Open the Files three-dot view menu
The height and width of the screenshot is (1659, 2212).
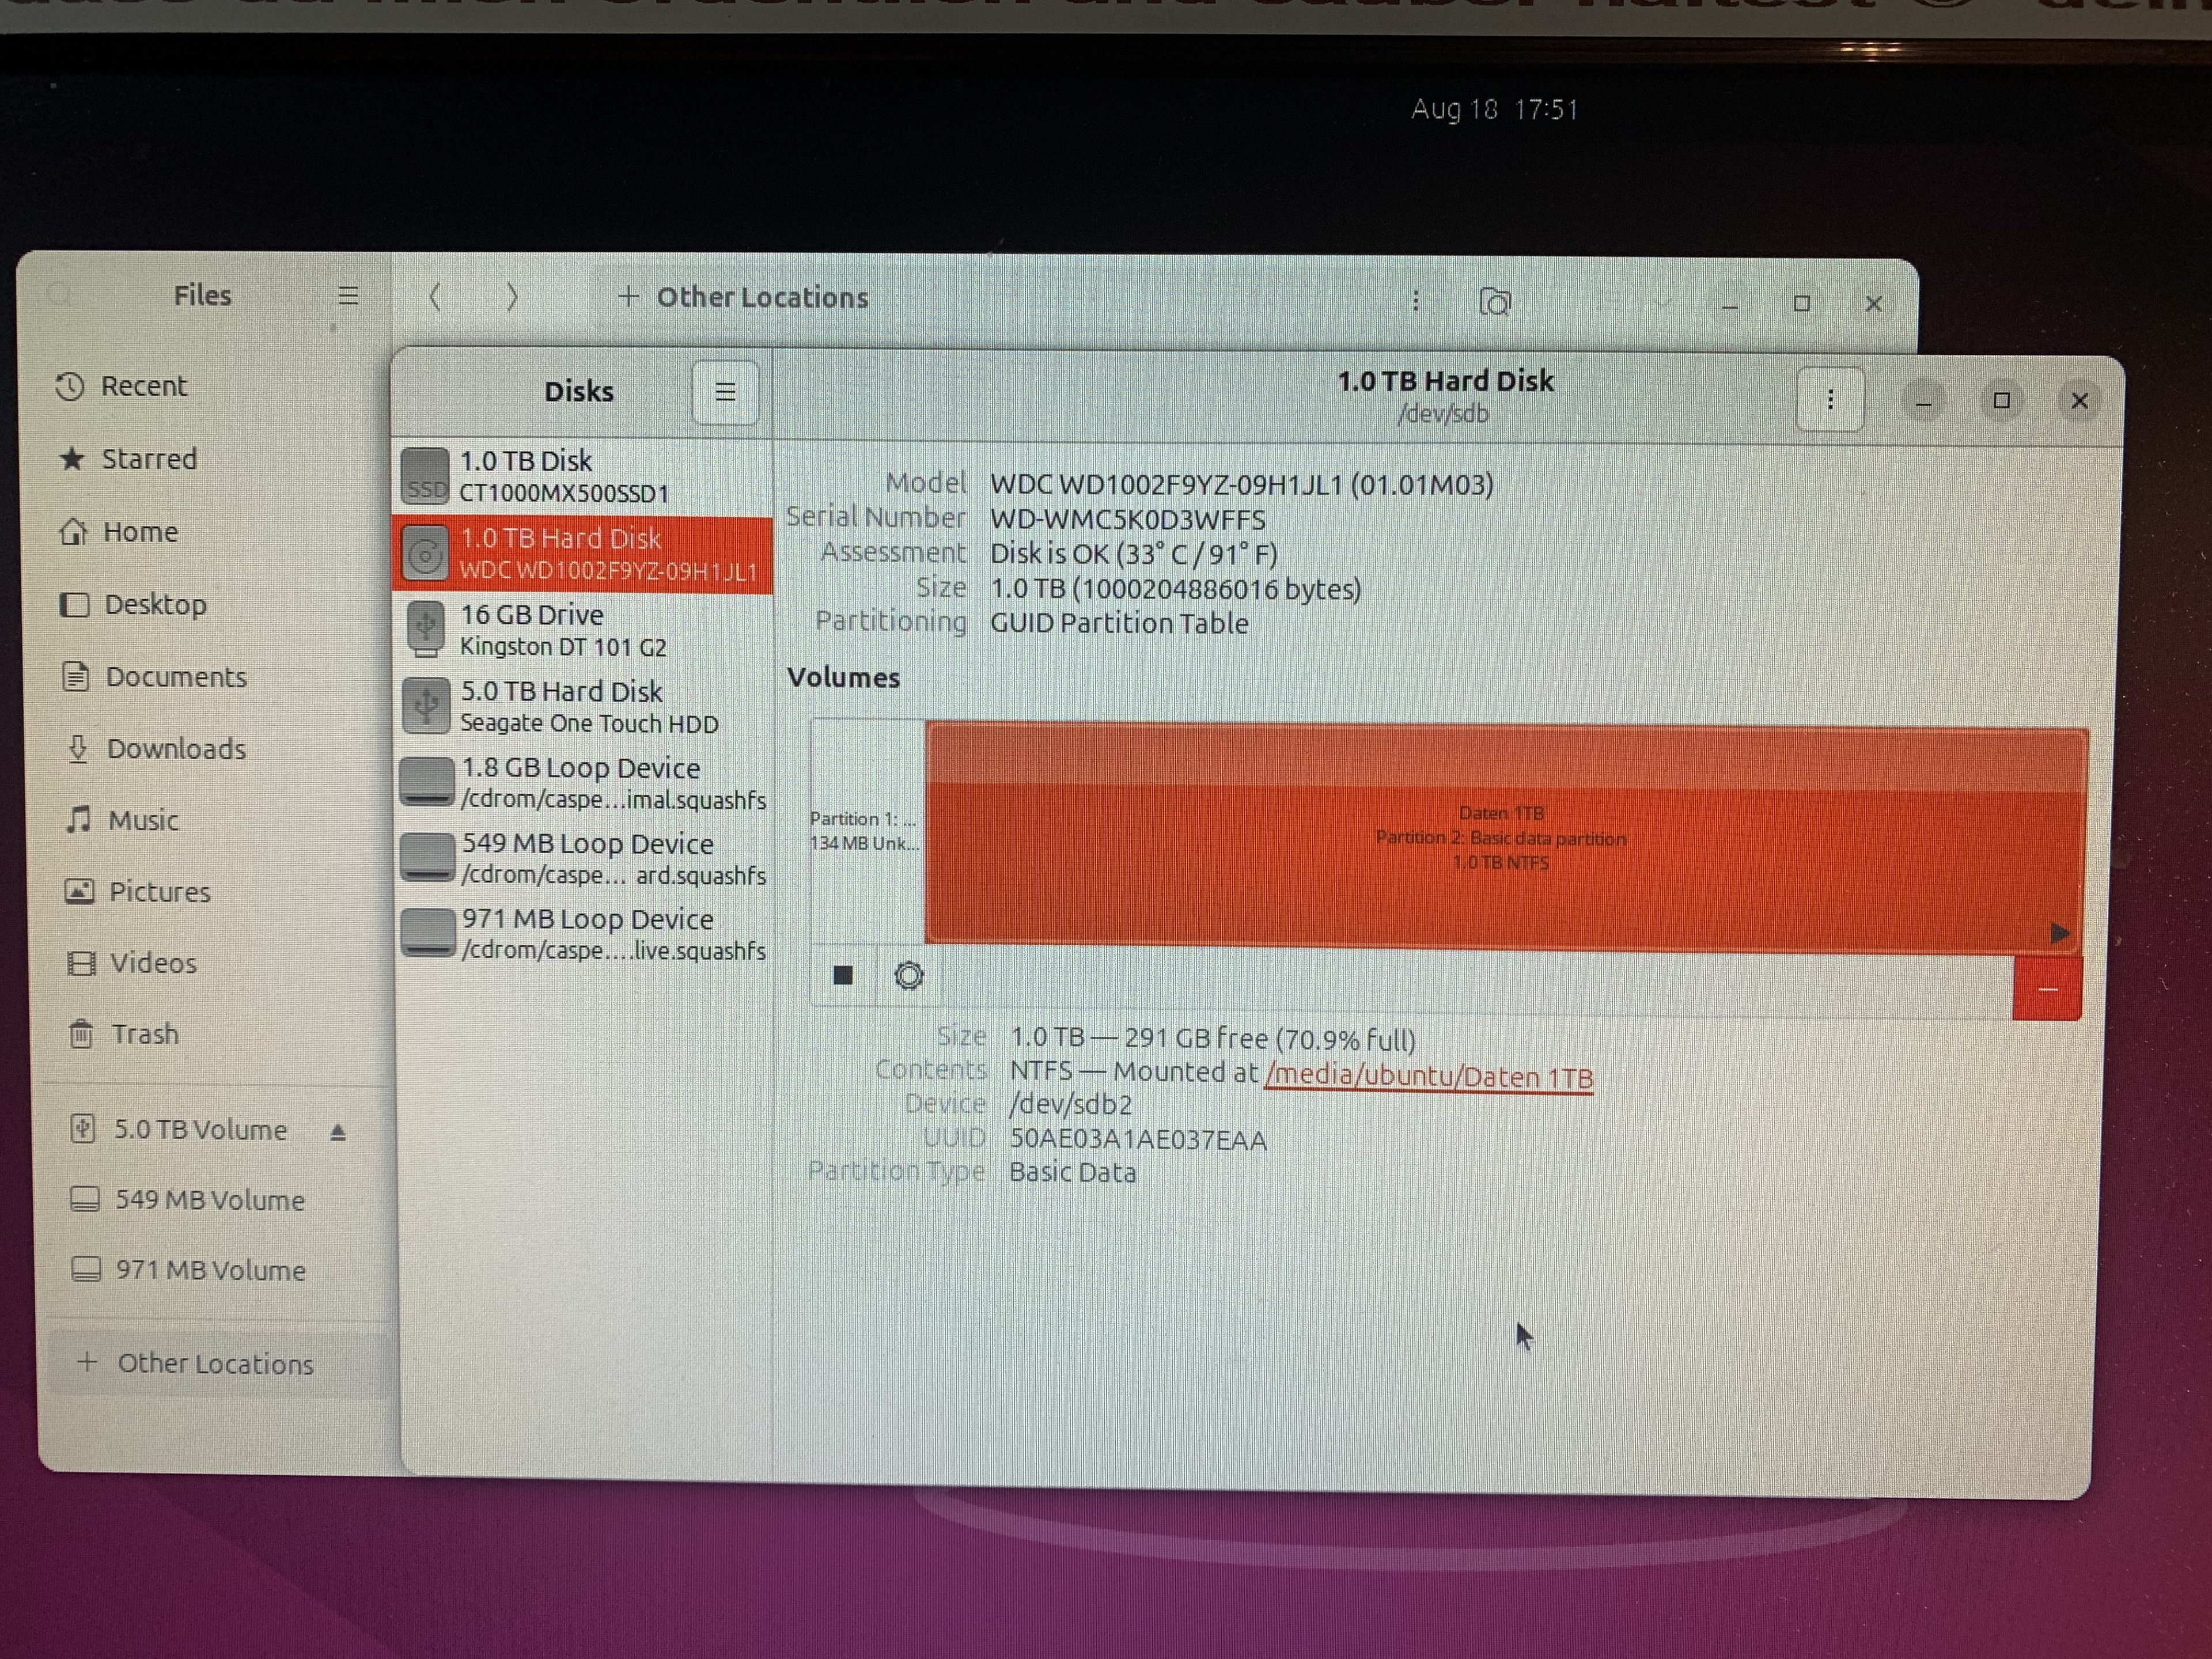pos(1415,301)
